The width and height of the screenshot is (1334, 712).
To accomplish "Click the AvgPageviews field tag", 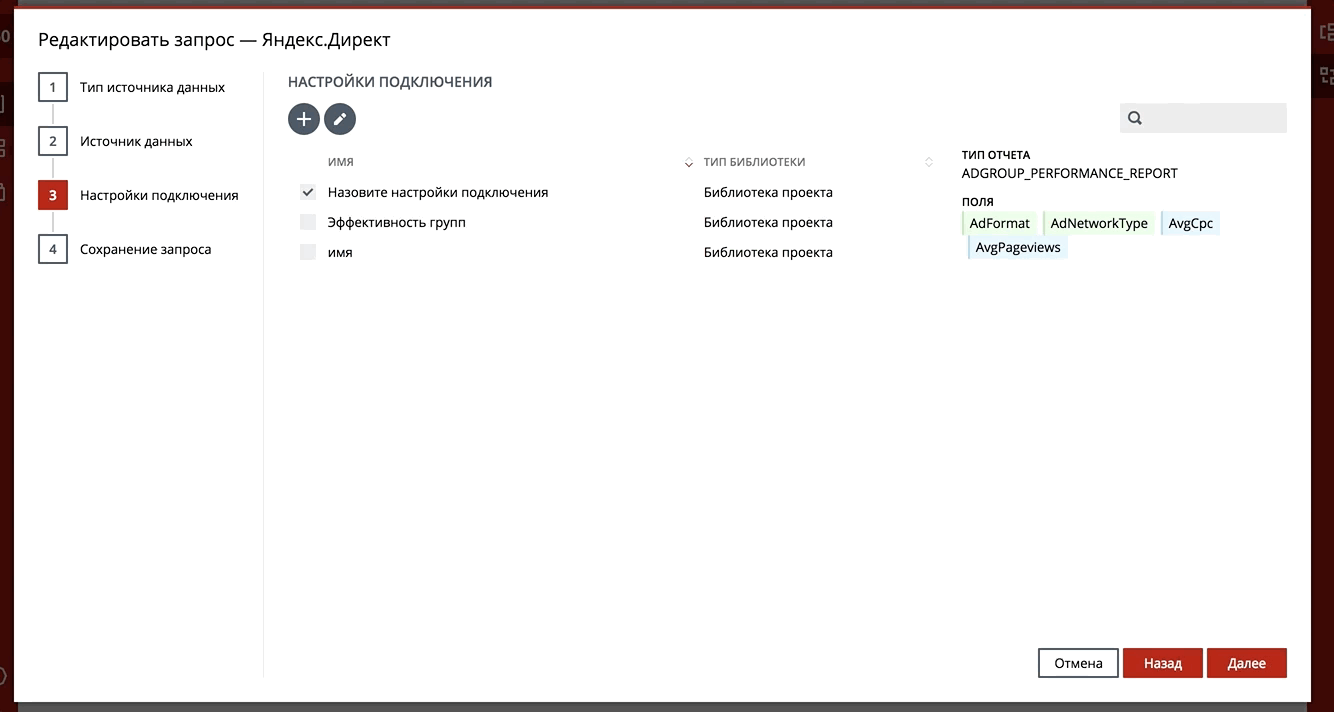I will tap(1018, 247).
